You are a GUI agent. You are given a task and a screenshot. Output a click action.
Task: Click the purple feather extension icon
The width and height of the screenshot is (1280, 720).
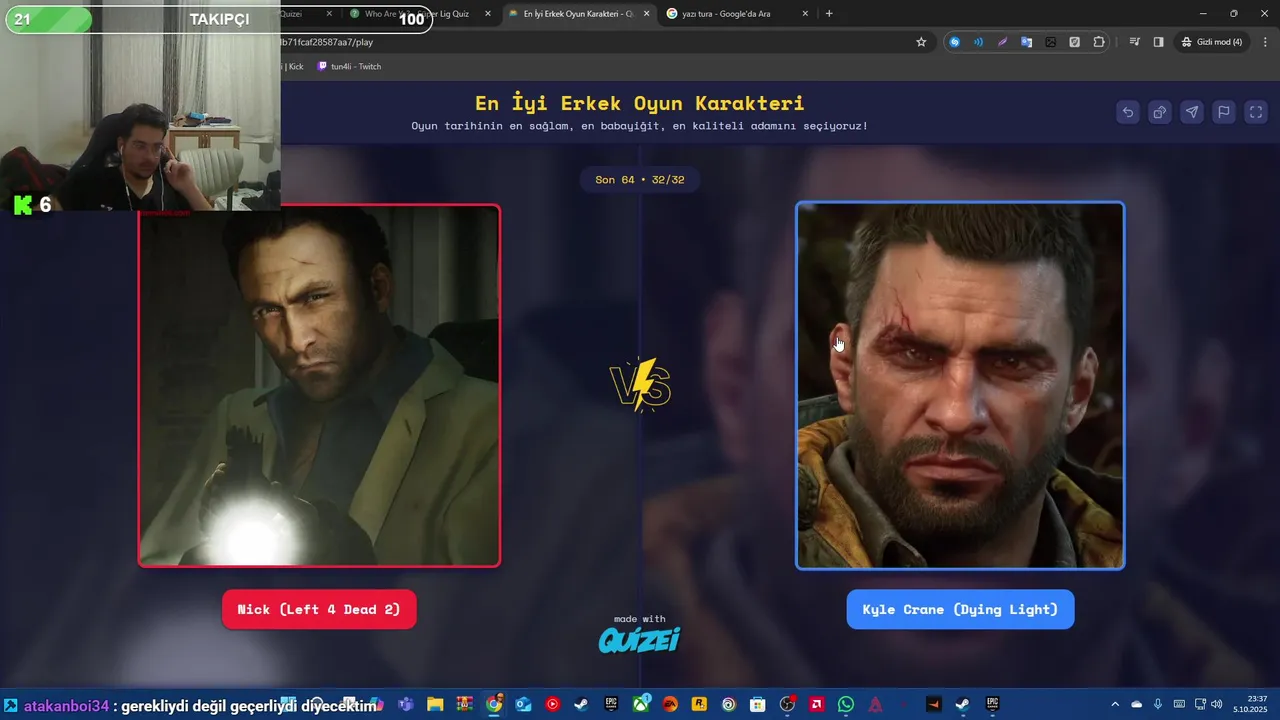point(1002,42)
